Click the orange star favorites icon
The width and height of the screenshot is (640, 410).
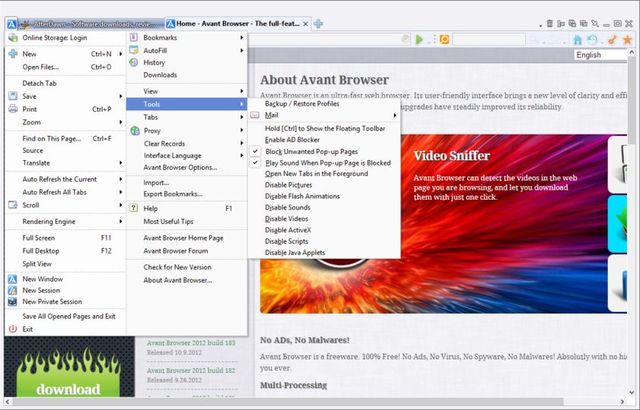pyautogui.click(x=627, y=40)
